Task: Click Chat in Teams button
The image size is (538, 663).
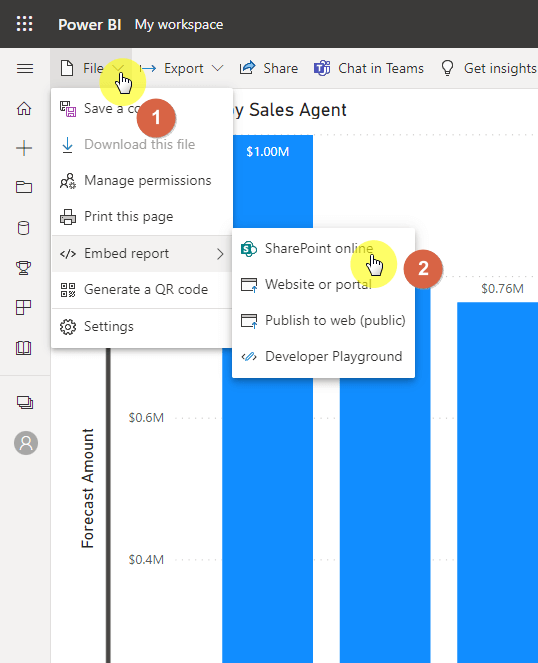Action: pyautogui.click(x=369, y=68)
